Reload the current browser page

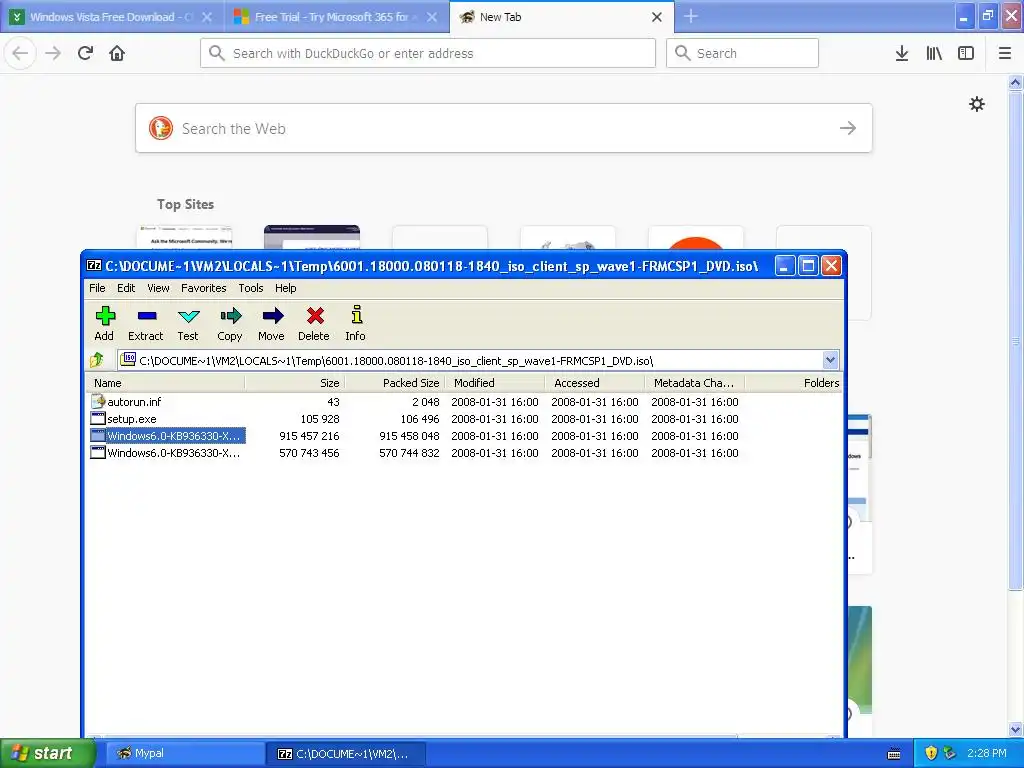[85, 53]
